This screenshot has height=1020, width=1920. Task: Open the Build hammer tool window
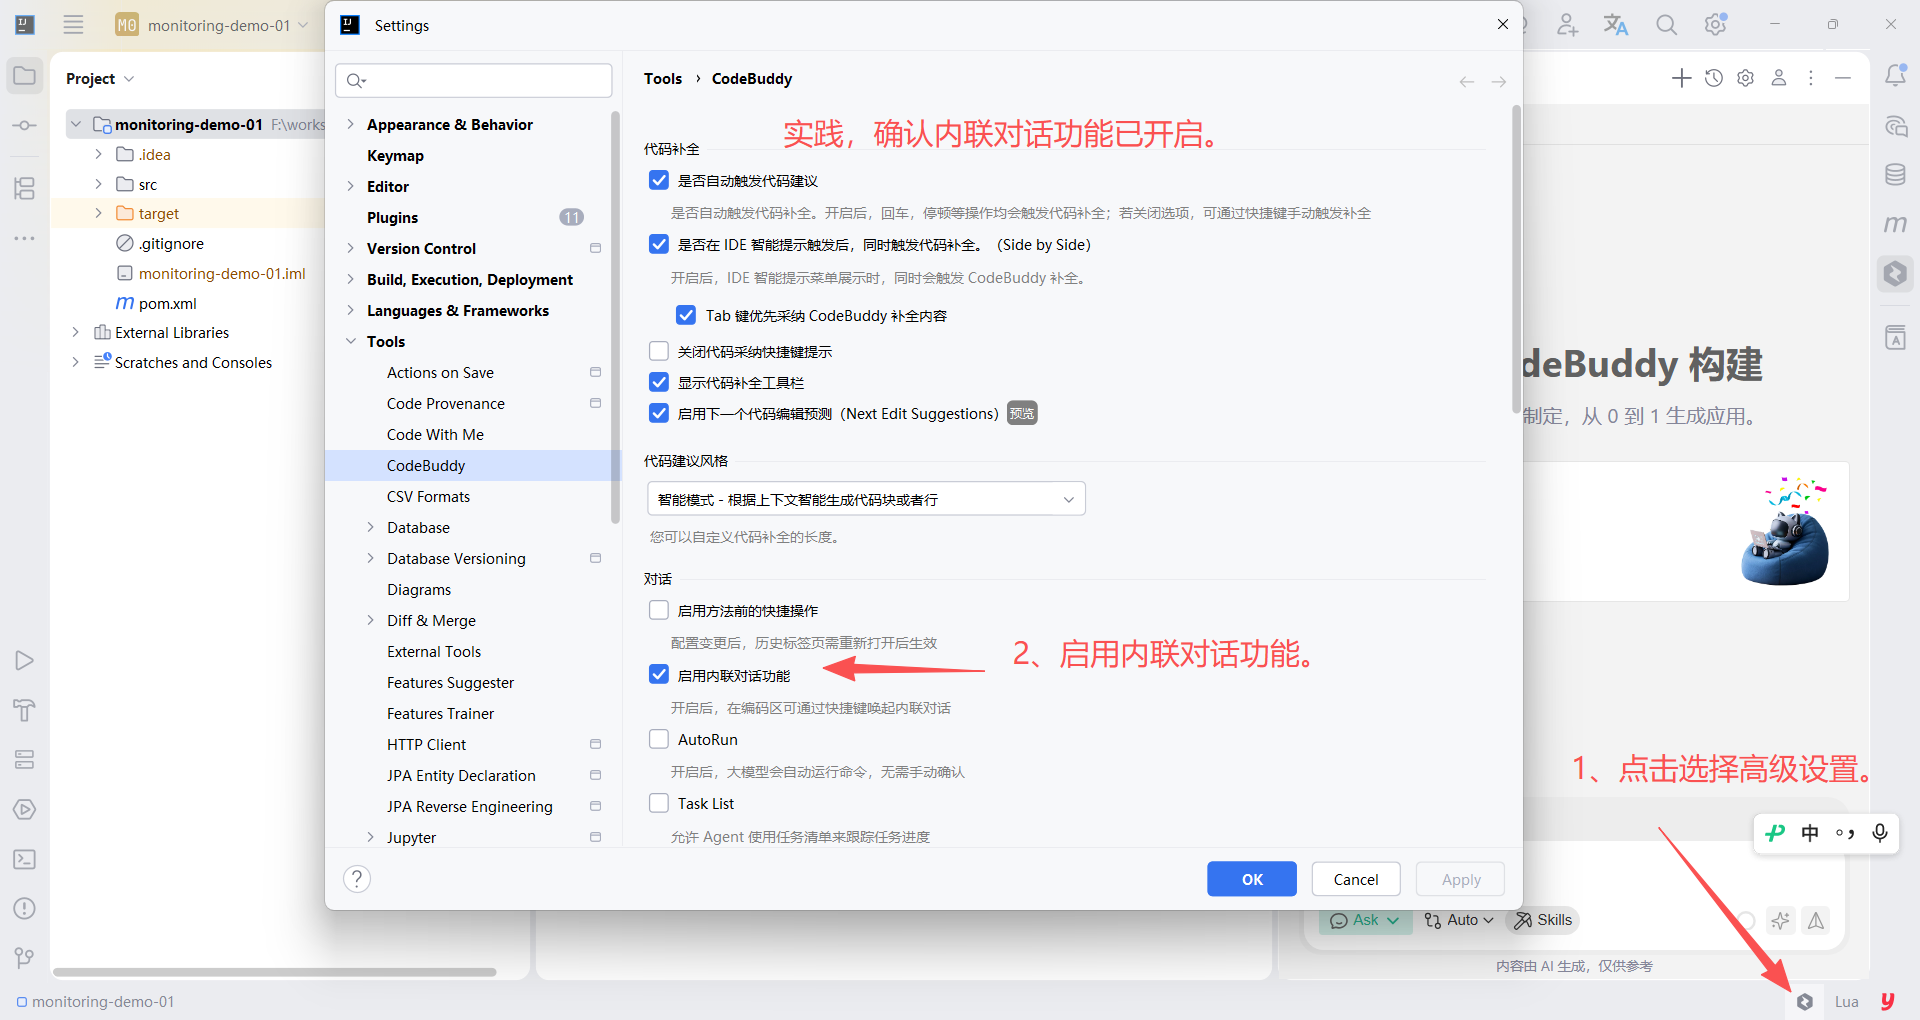25,710
